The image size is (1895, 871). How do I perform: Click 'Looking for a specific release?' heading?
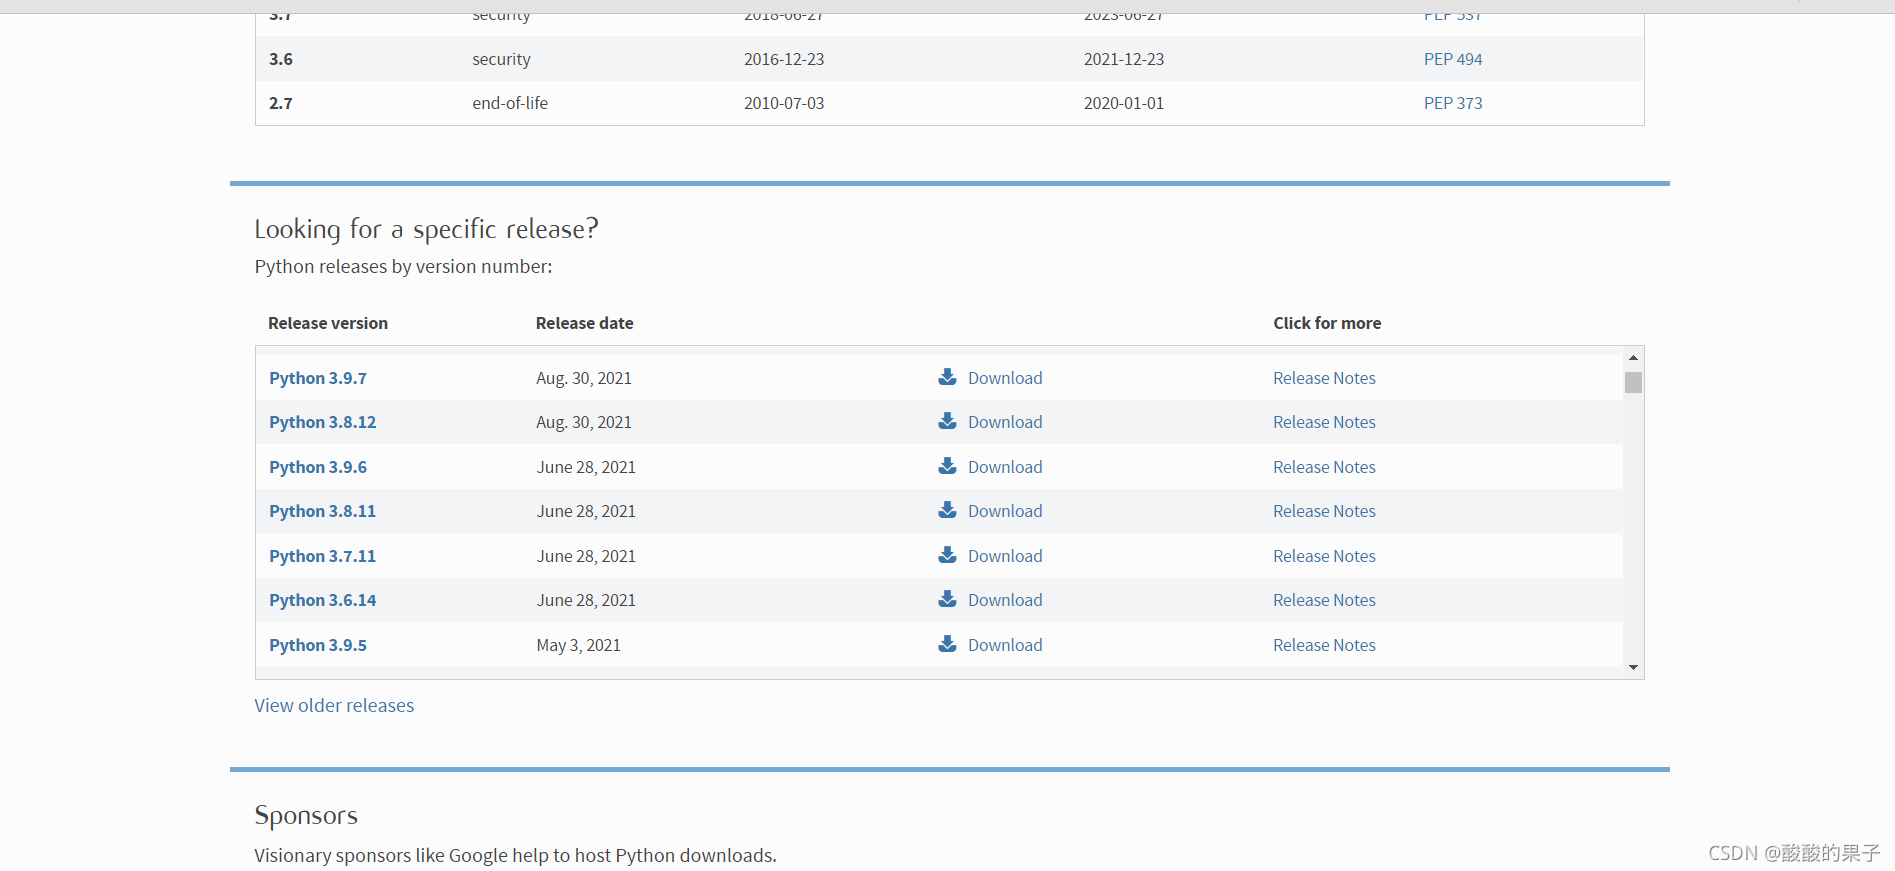pos(426,229)
